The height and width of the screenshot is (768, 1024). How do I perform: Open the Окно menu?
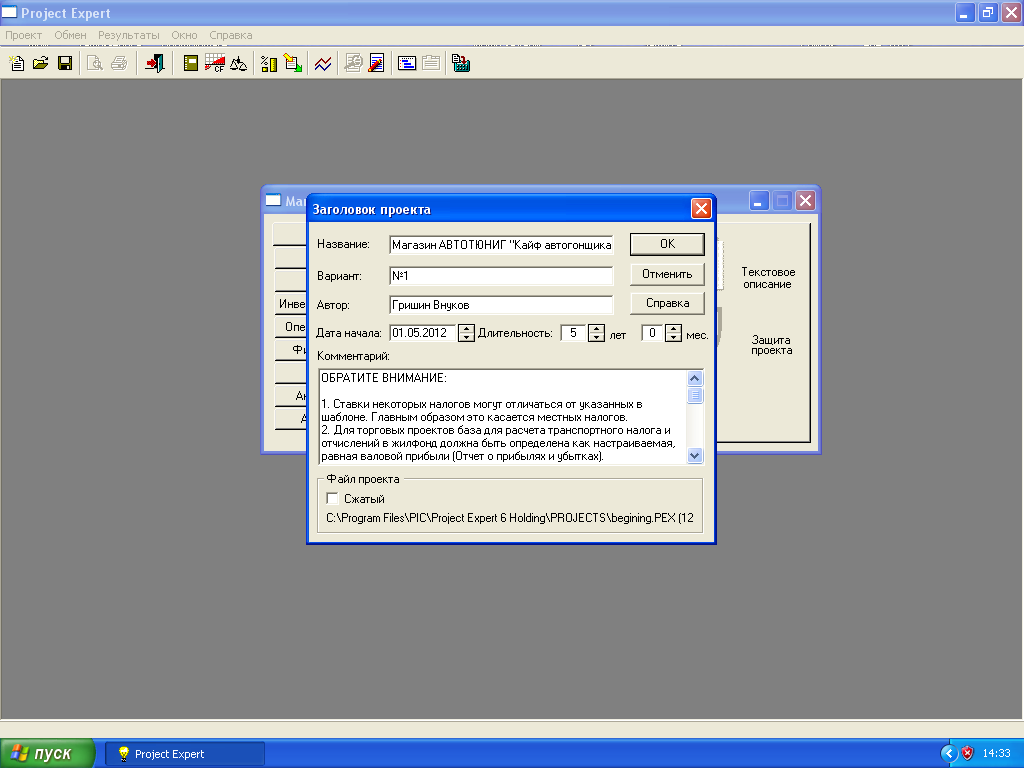pyautogui.click(x=184, y=35)
